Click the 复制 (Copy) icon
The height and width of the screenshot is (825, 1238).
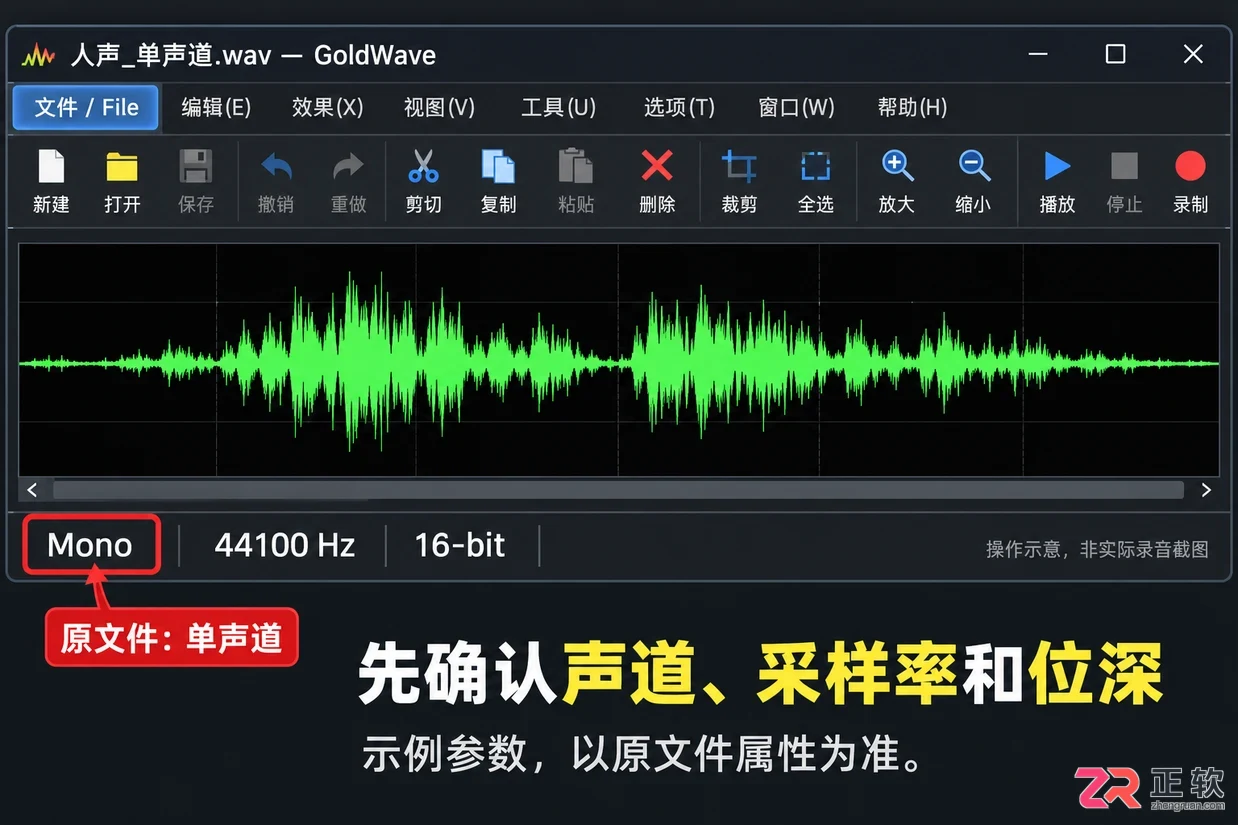click(x=498, y=166)
